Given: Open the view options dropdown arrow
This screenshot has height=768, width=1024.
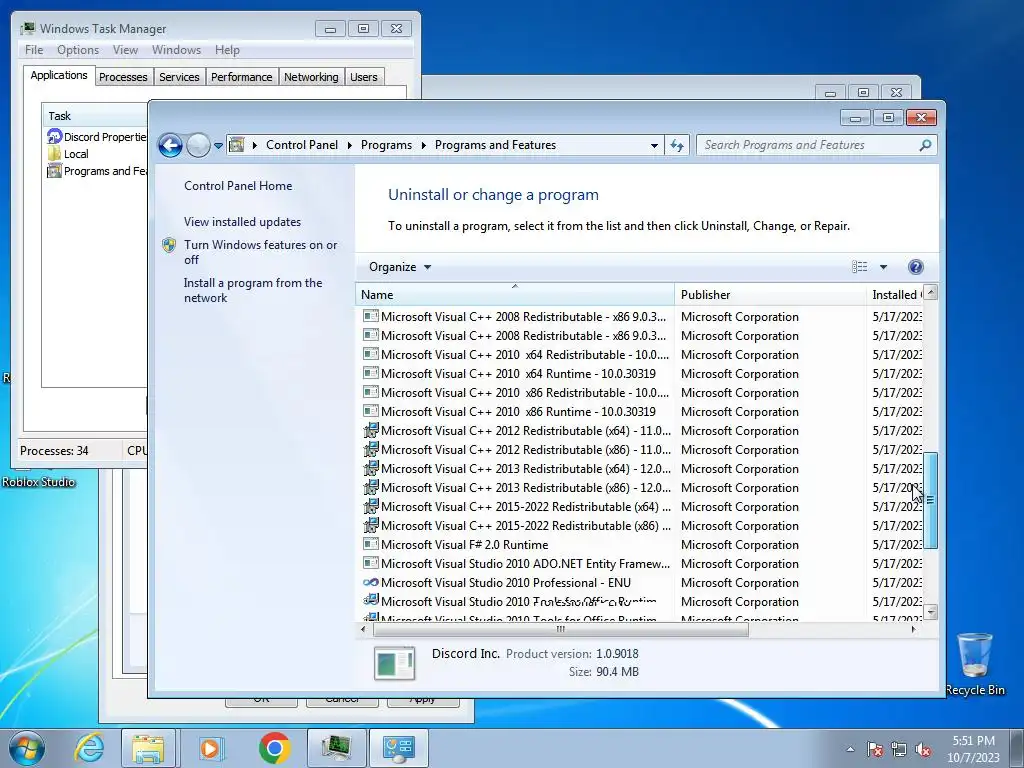Looking at the screenshot, I should (x=883, y=267).
